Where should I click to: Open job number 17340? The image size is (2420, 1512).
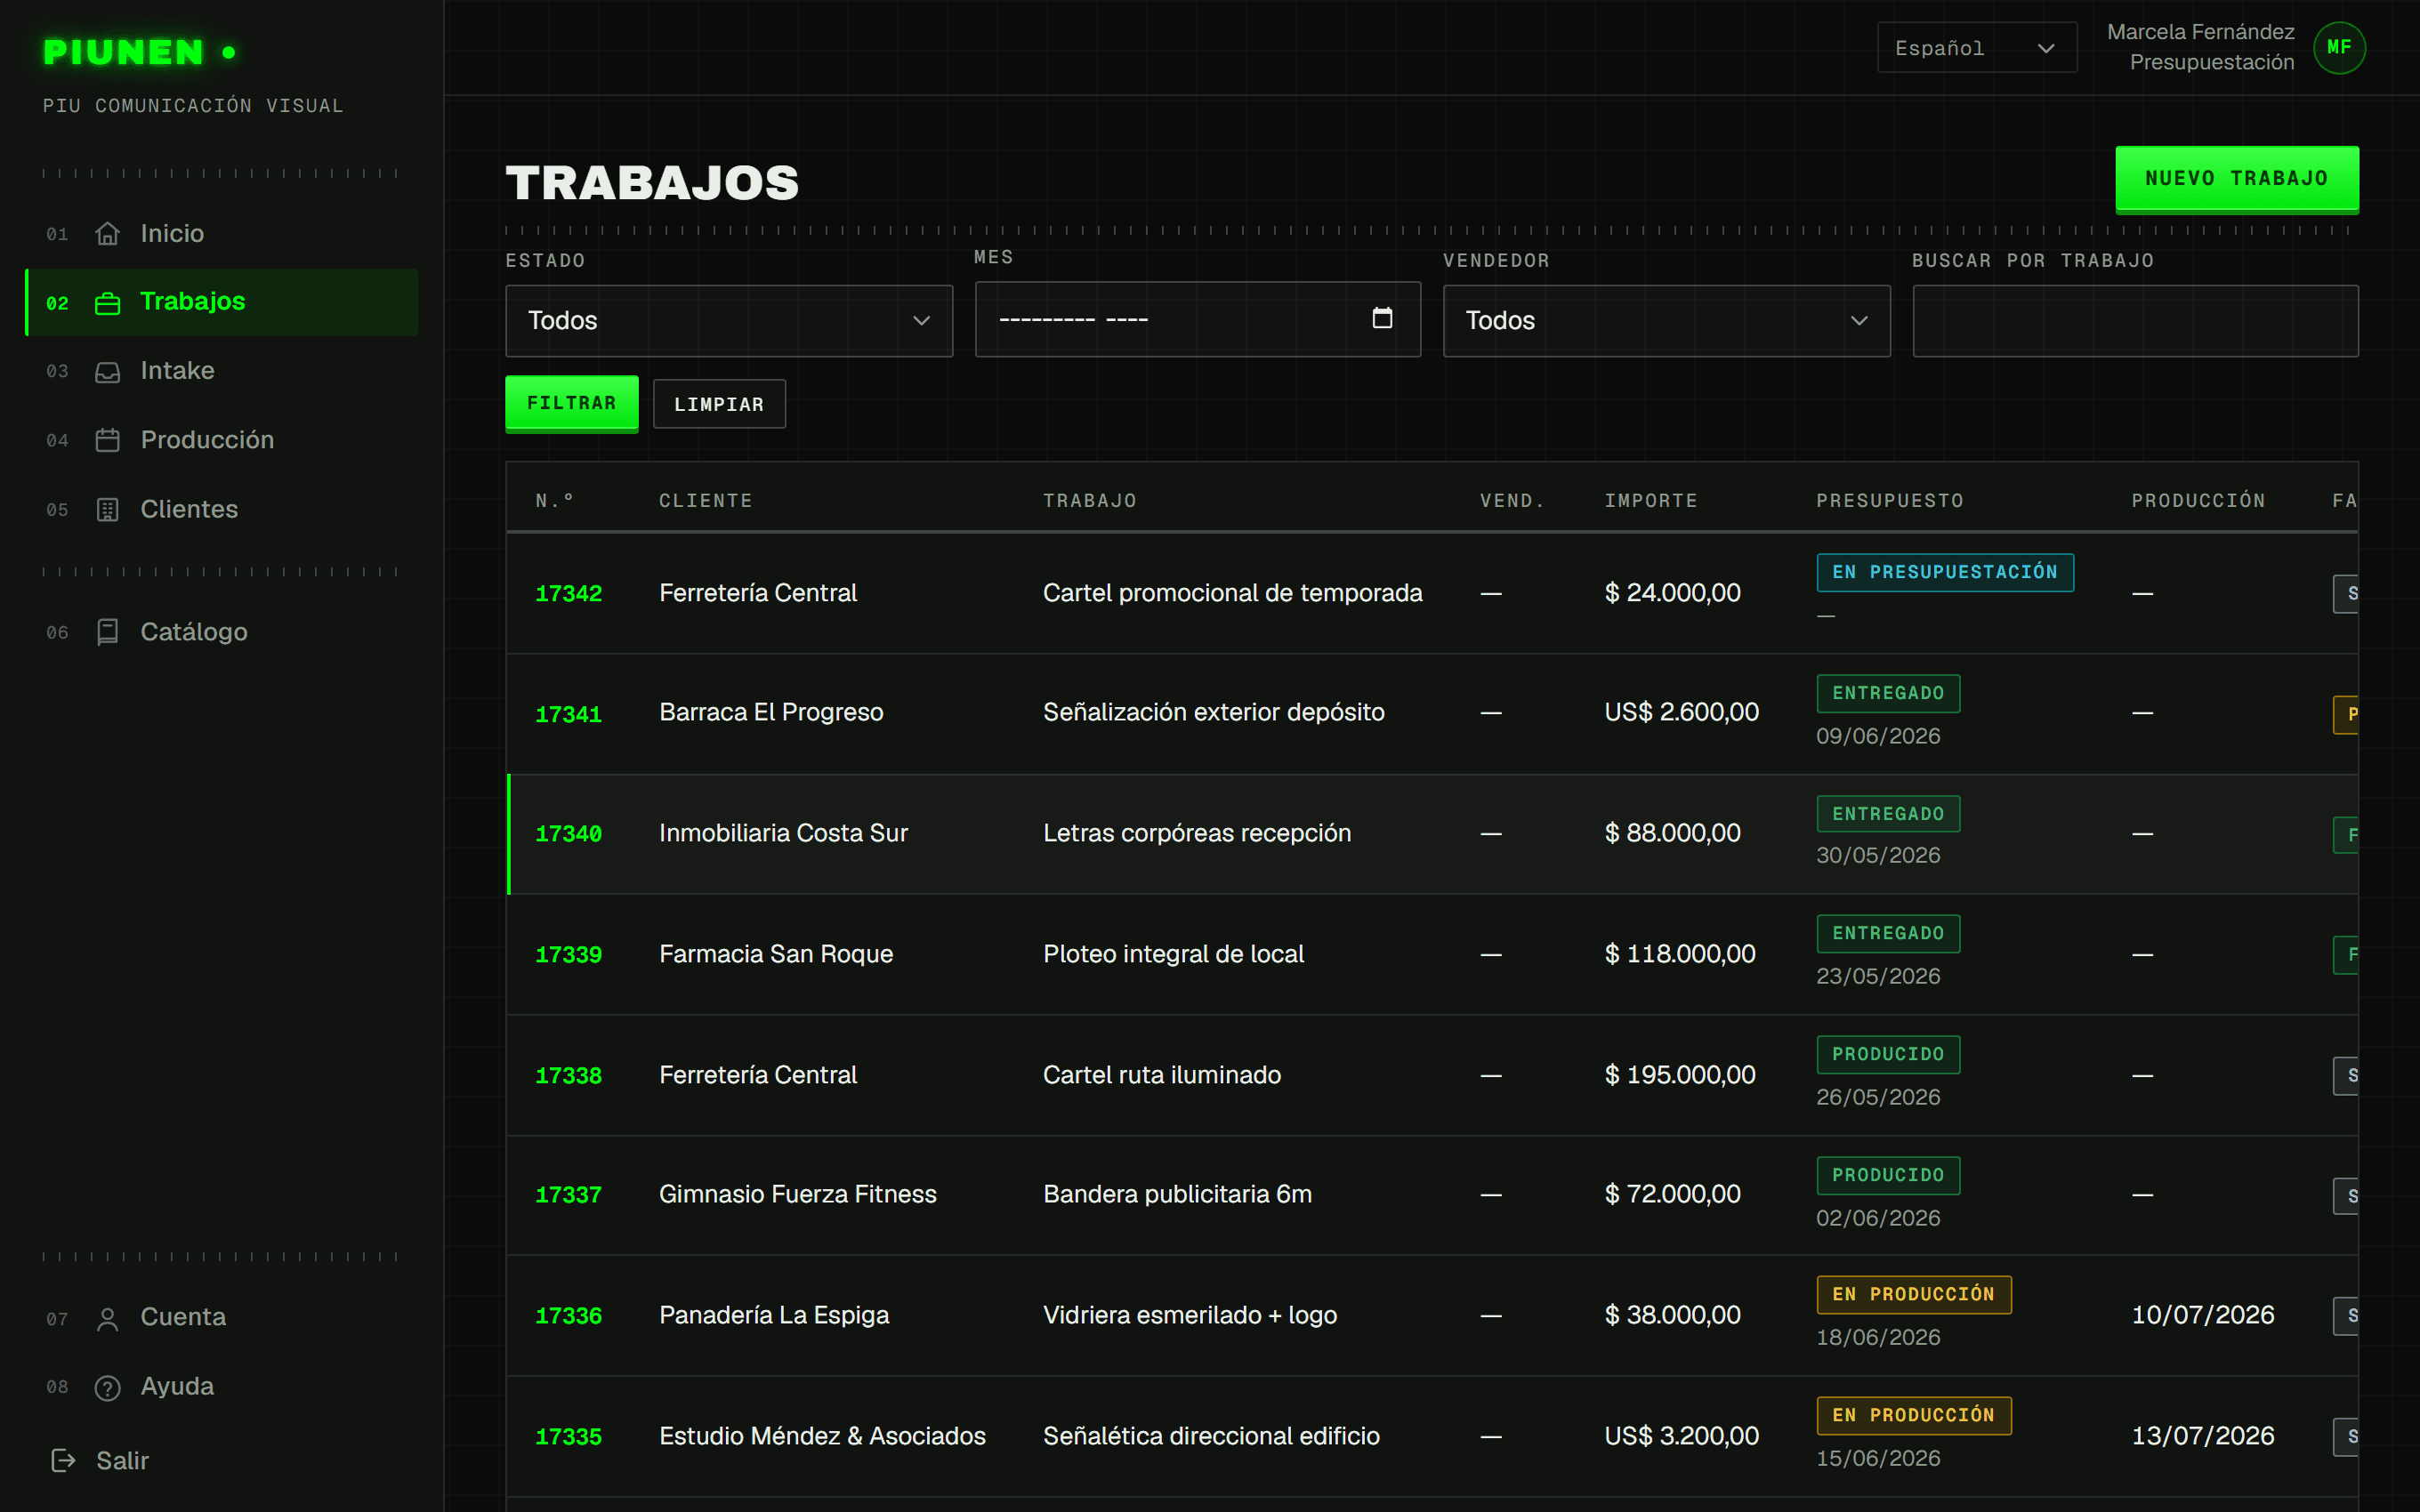coord(568,834)
